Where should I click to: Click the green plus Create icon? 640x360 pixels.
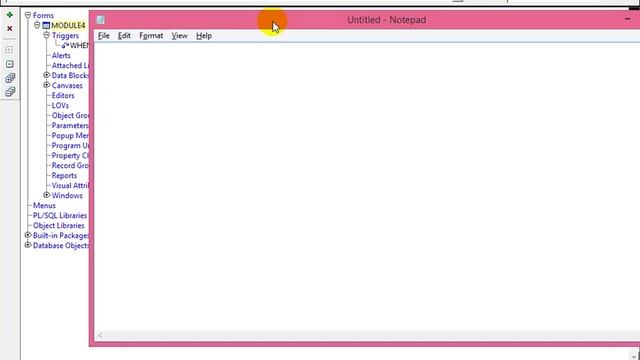click(10, 15)
